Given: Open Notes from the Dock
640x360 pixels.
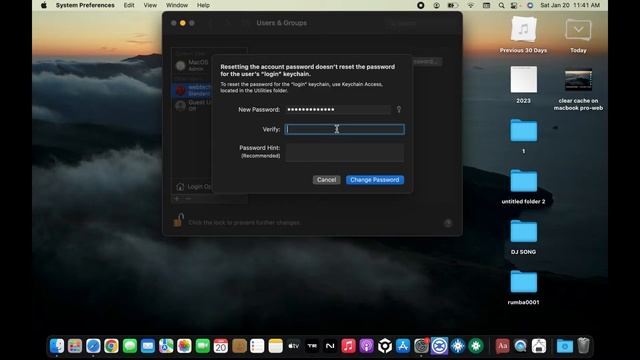Looking at the screenshot, I should [276, 346].
